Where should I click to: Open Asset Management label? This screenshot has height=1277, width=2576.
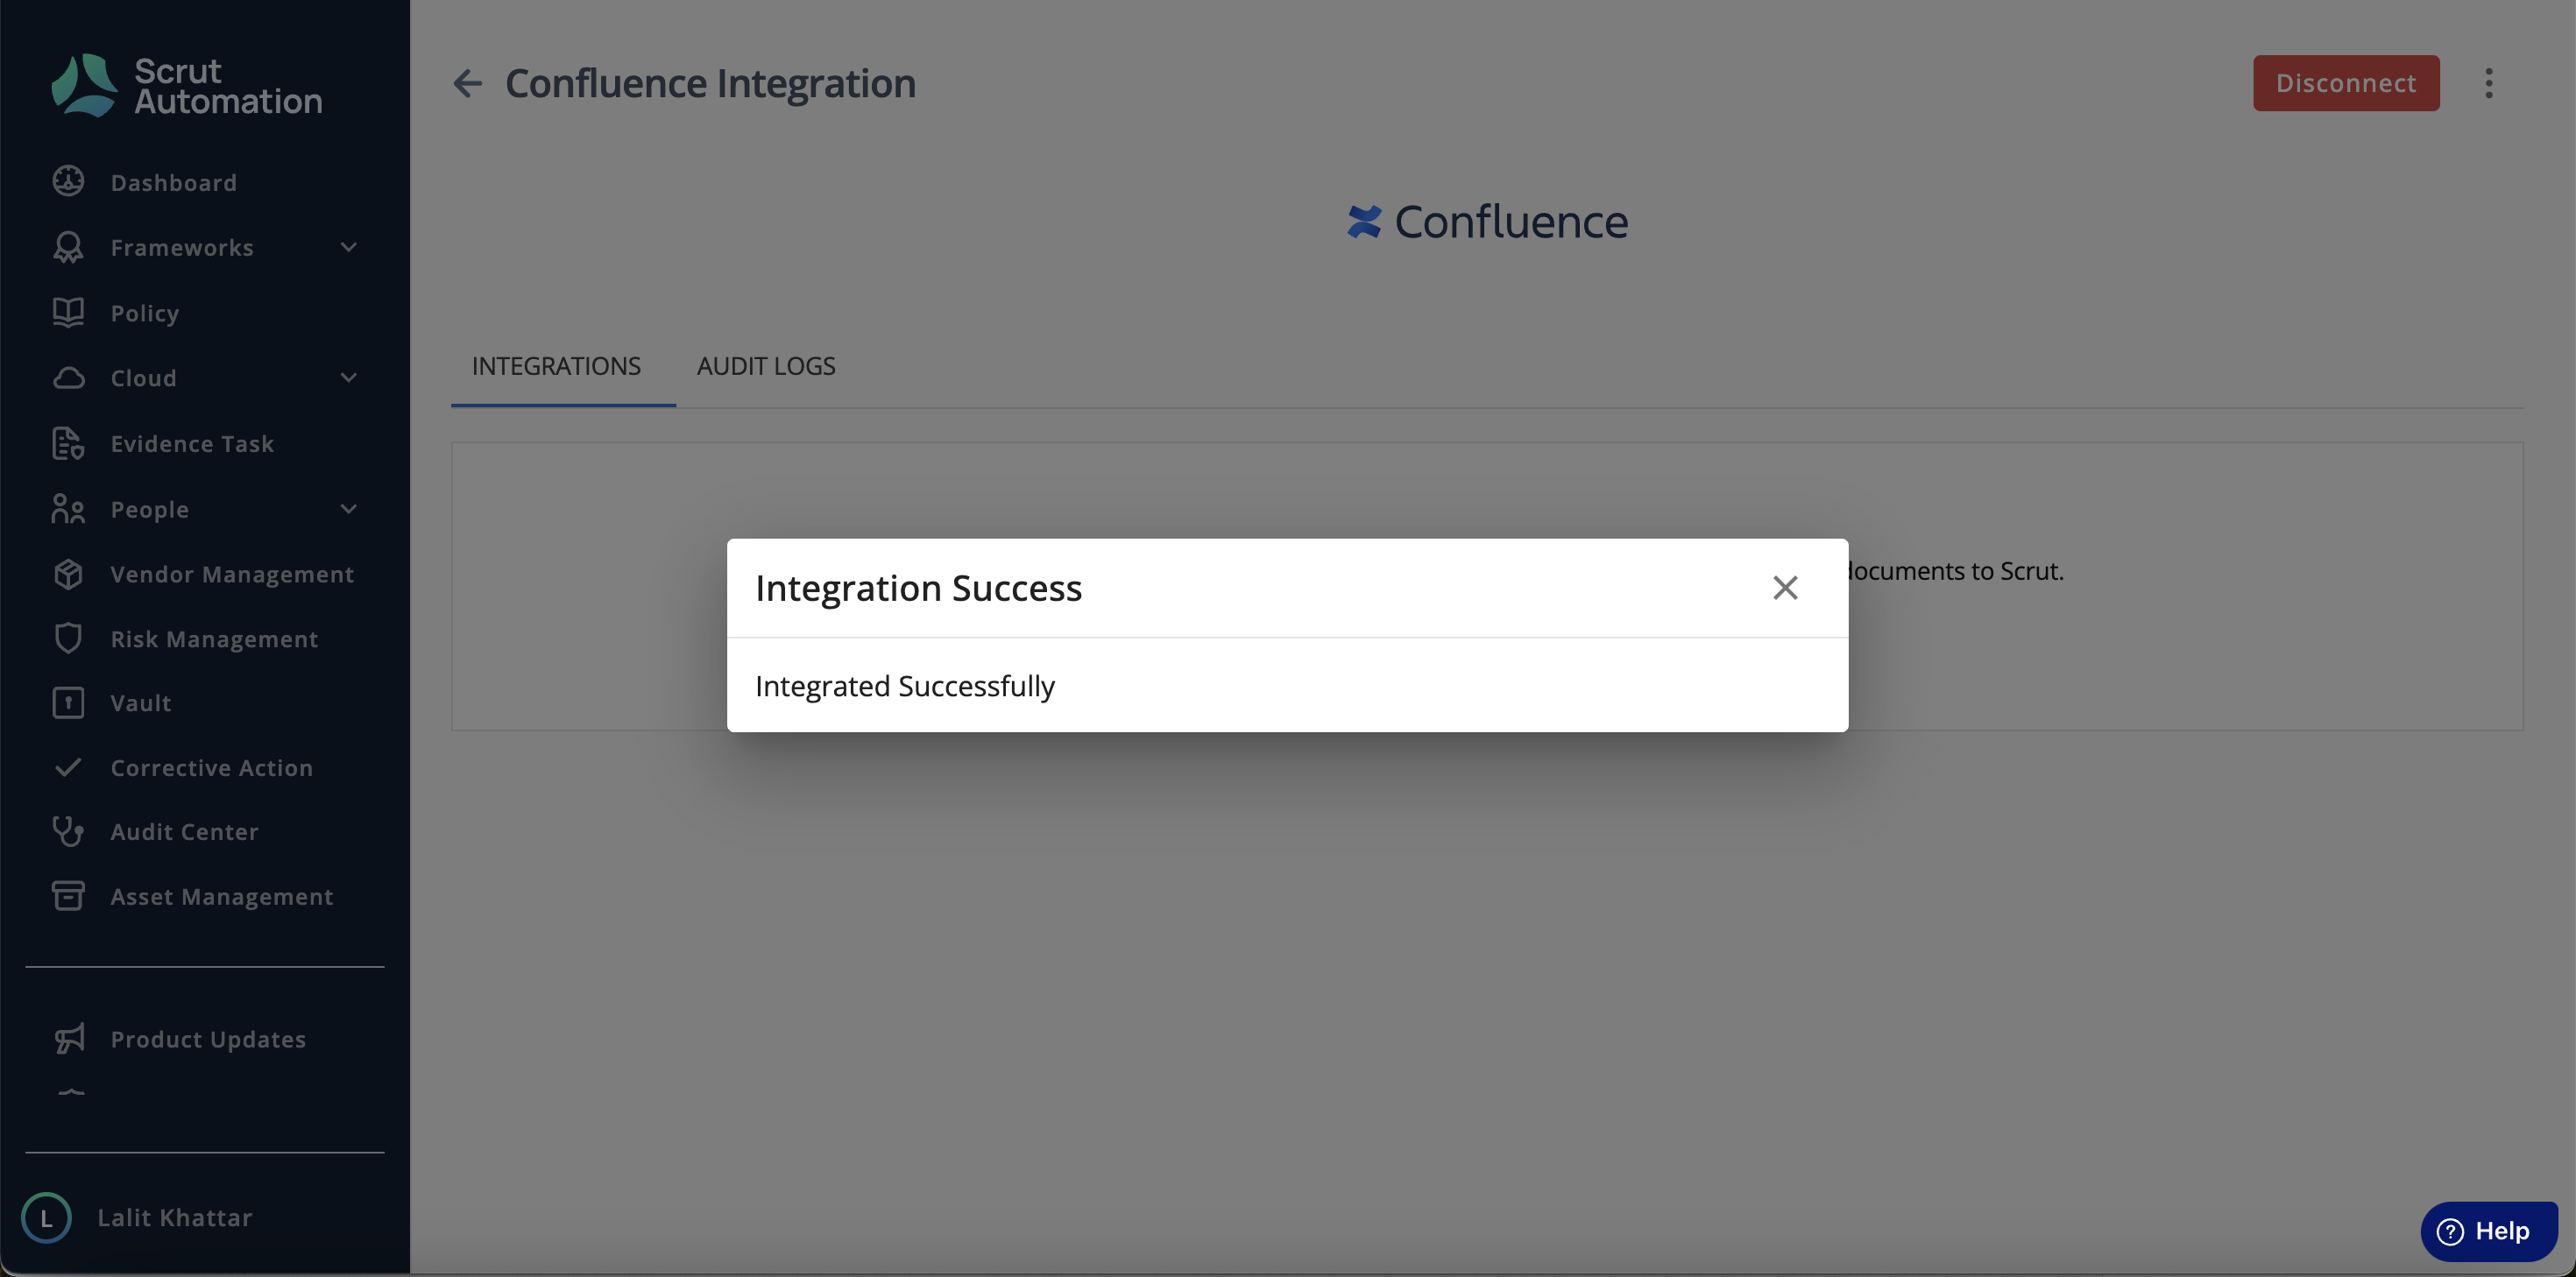(x=222, y=897)
